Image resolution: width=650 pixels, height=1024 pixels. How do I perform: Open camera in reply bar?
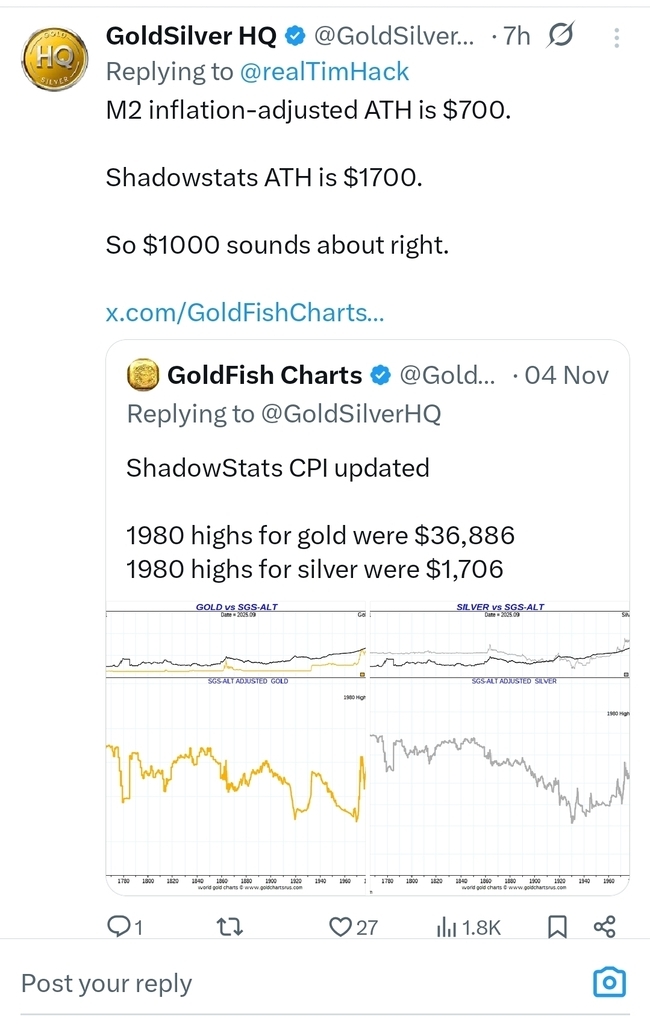click(x=609, y=982)
